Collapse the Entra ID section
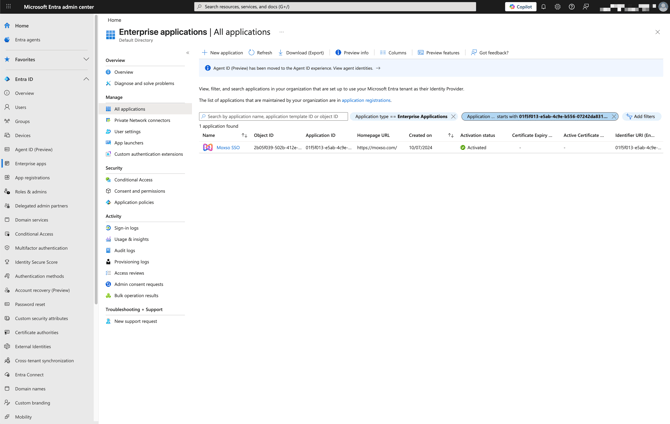The height and width of the screenshot is (424, 670). (x=86, y=79)
